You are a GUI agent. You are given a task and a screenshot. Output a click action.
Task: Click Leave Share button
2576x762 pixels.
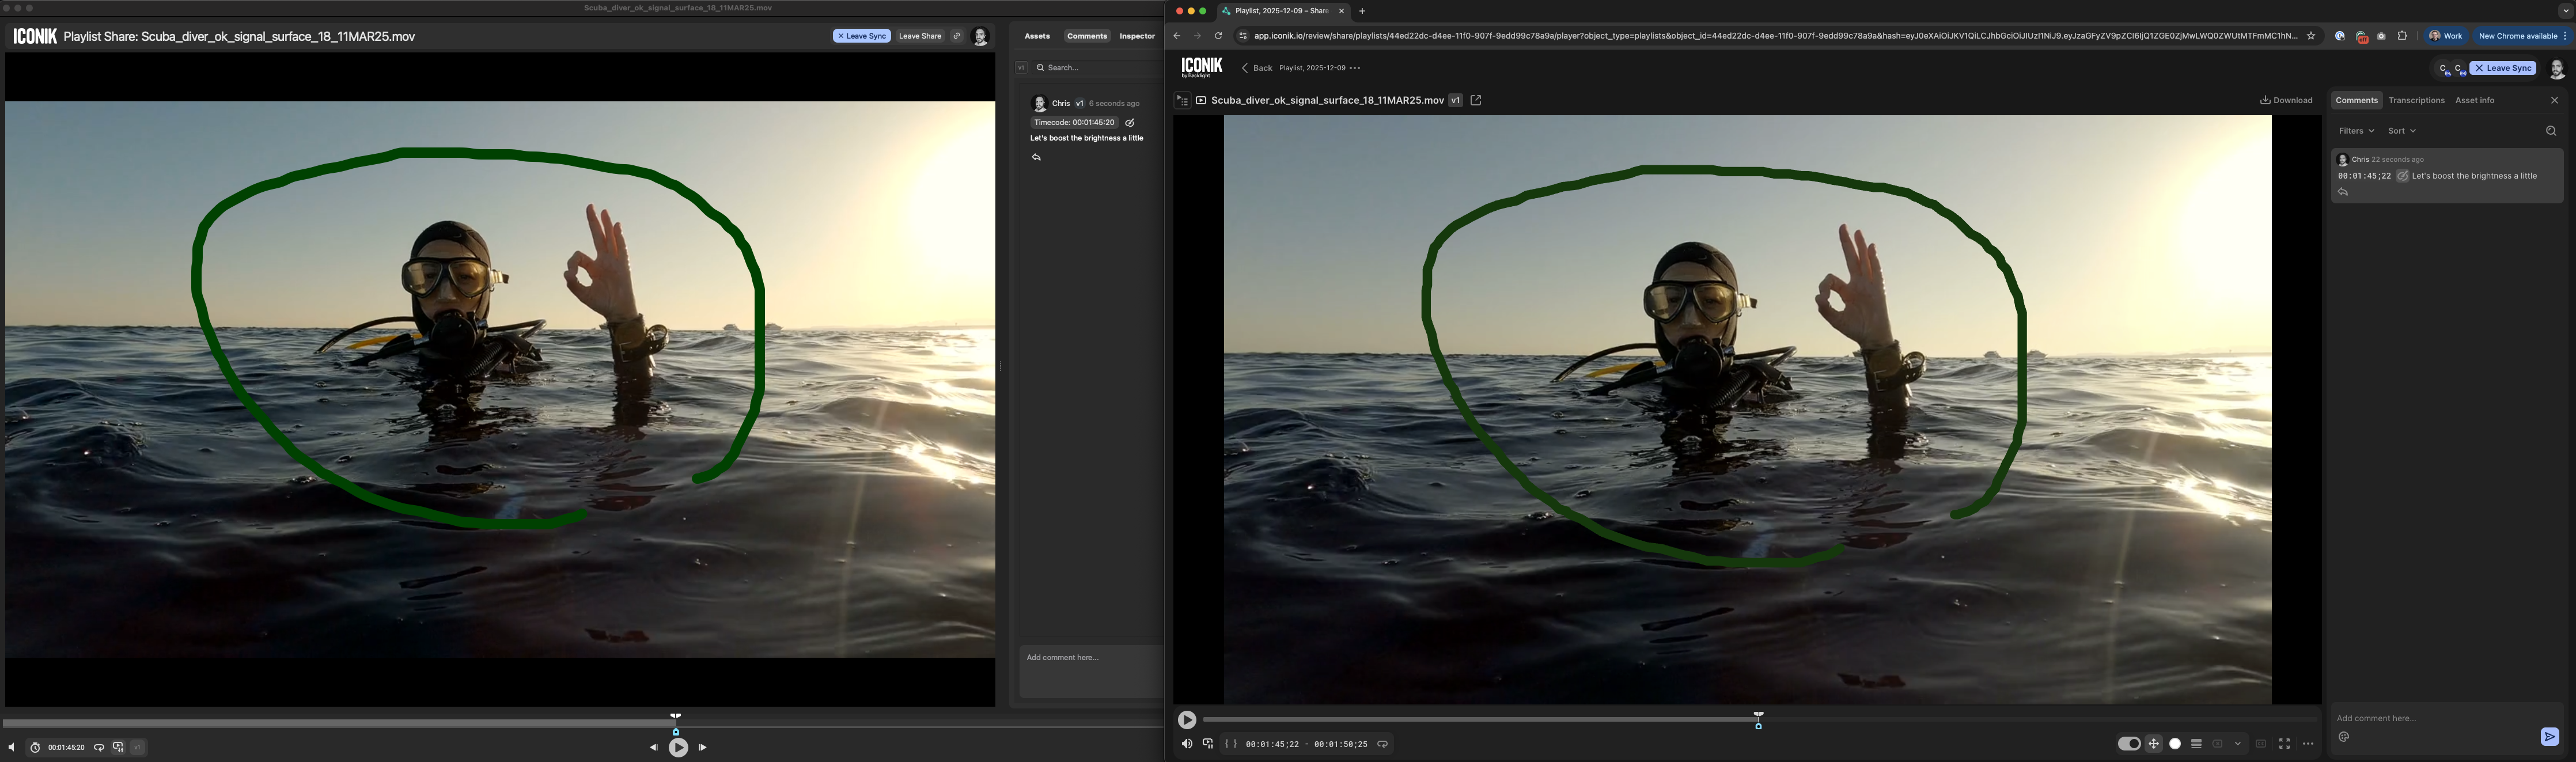[x=919, y=36]
